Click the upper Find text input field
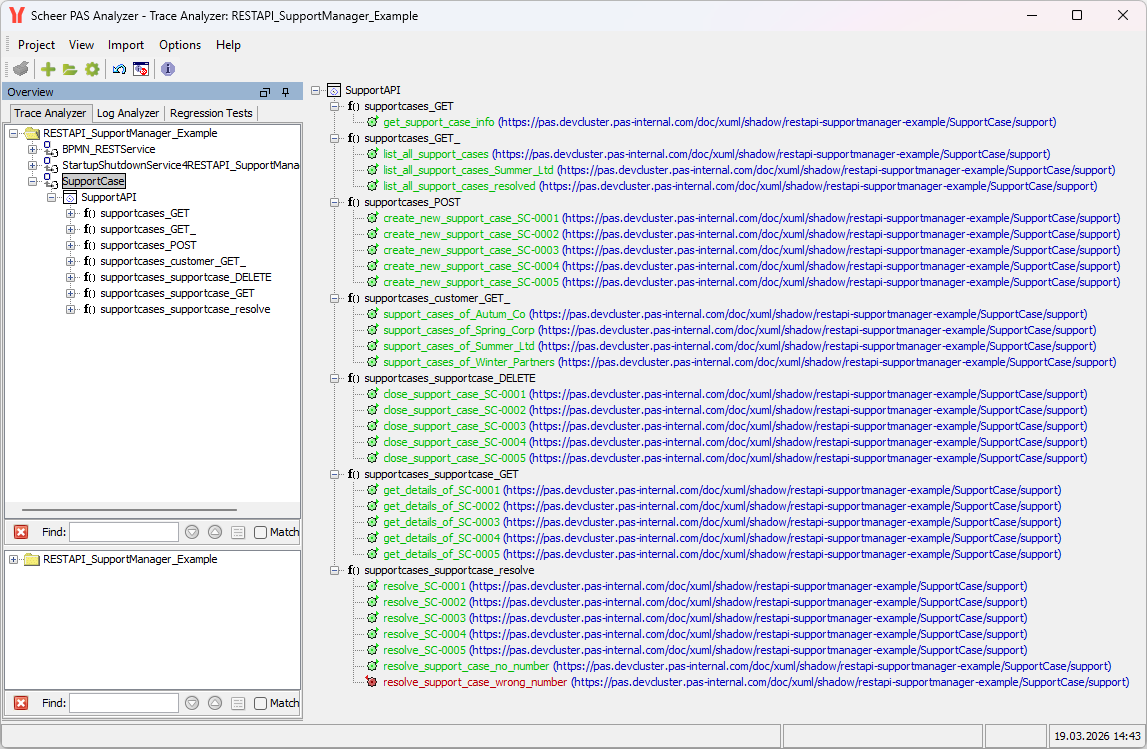The width and height of the screenshot is (1147, 749). [124, 532]
